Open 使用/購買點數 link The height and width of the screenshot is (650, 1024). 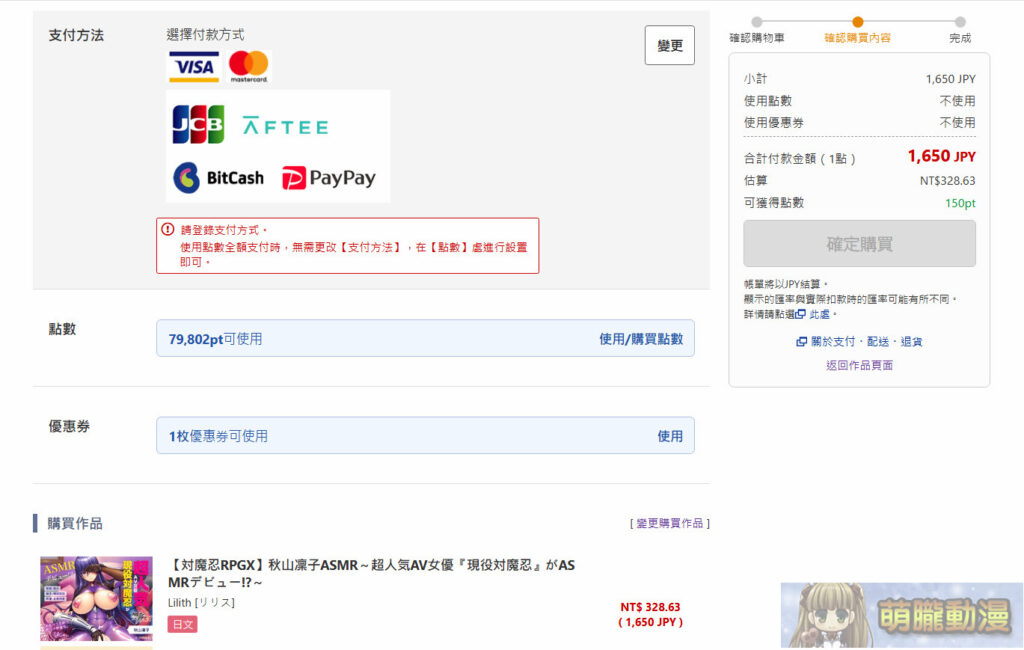tap(641, 338)
